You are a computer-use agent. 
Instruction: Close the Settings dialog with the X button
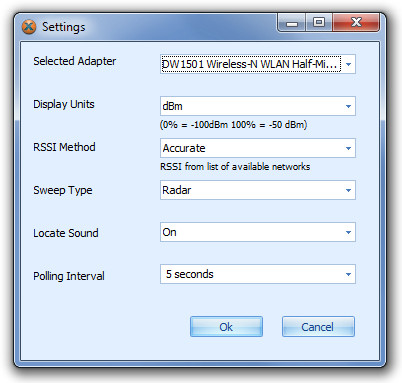click(x=356, y=23)
